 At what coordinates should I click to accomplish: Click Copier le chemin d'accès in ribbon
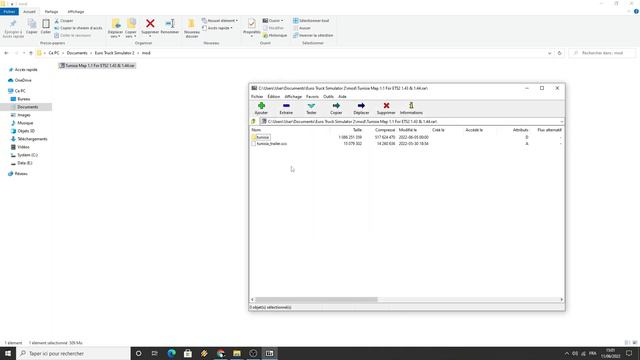click(x=78, y=28)
